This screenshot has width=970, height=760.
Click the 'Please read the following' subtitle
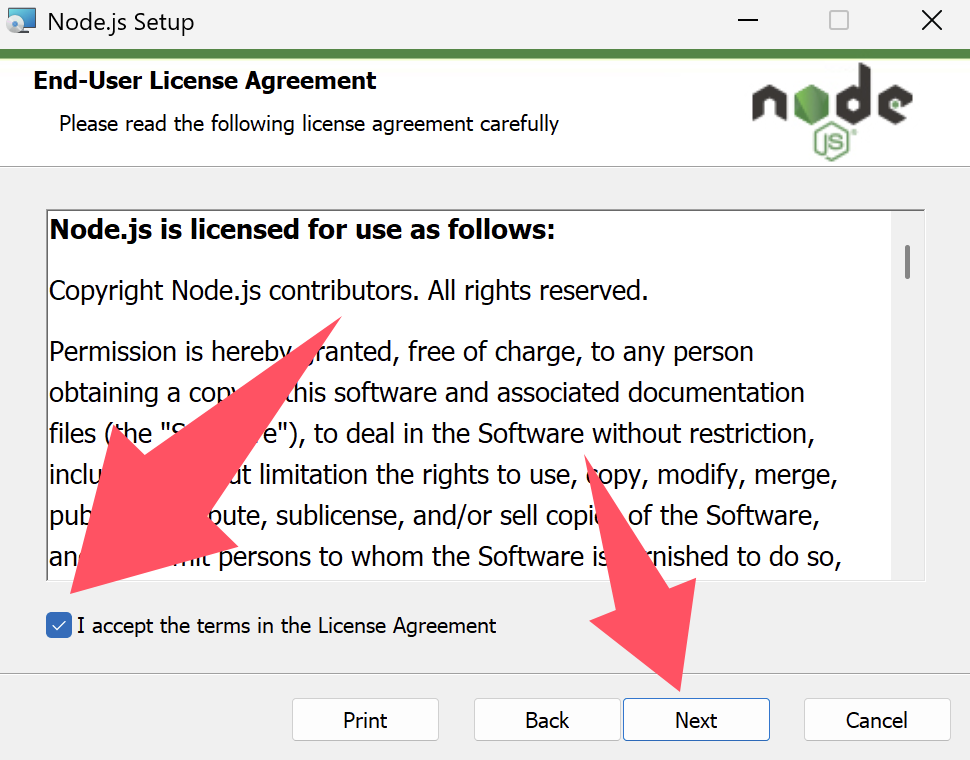pyautogui.click(x=308, y=124)
